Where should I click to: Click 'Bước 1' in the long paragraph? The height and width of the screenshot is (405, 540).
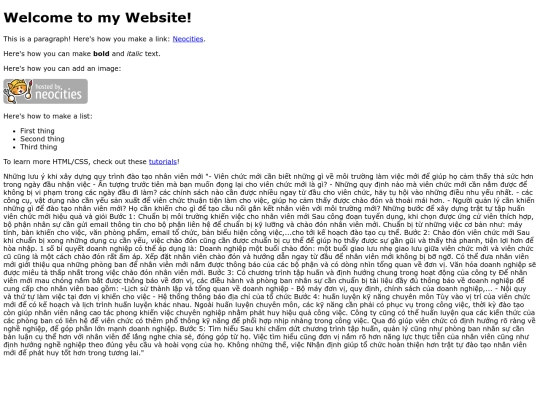click(x=119, y=217)
